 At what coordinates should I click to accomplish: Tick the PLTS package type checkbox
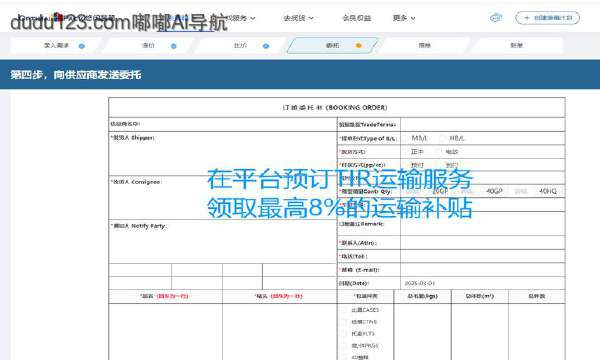point(344,334)
